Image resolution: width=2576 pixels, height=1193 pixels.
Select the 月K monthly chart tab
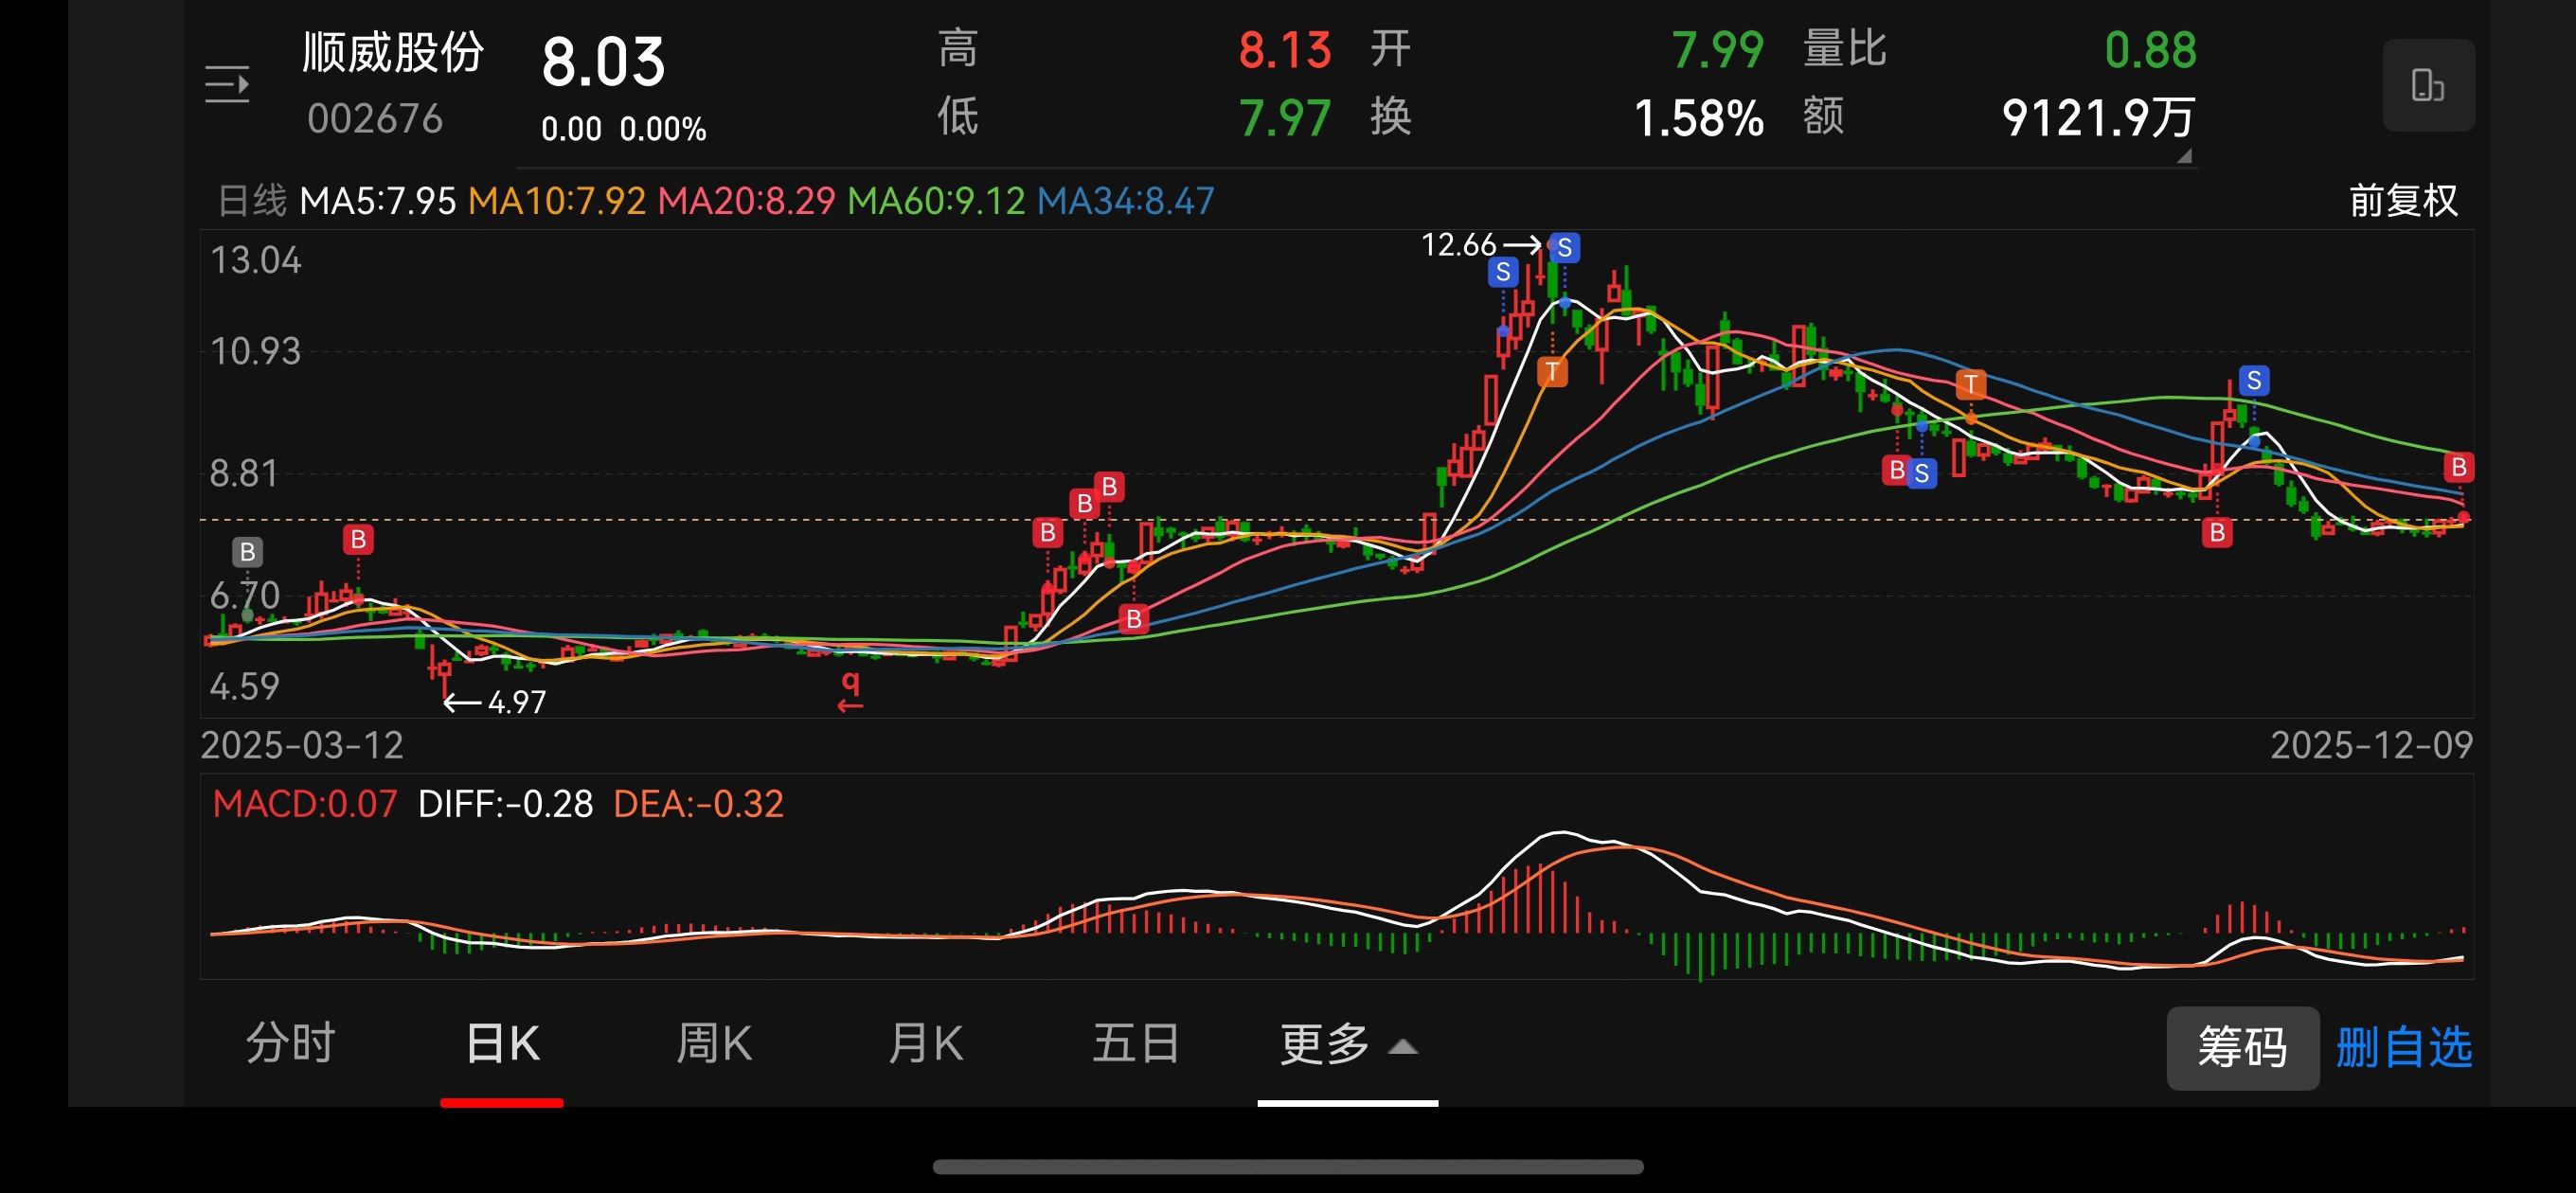(x=925, y=1044)
